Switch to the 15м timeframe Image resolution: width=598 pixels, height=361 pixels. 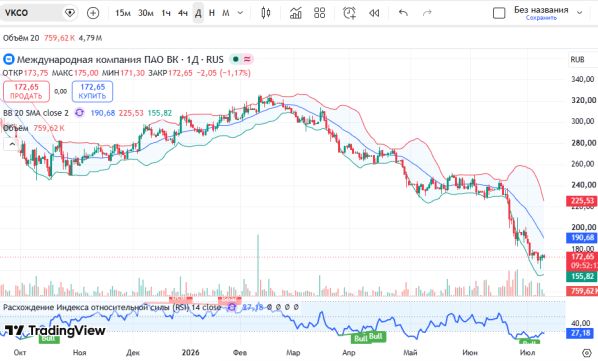click(123, 13)
